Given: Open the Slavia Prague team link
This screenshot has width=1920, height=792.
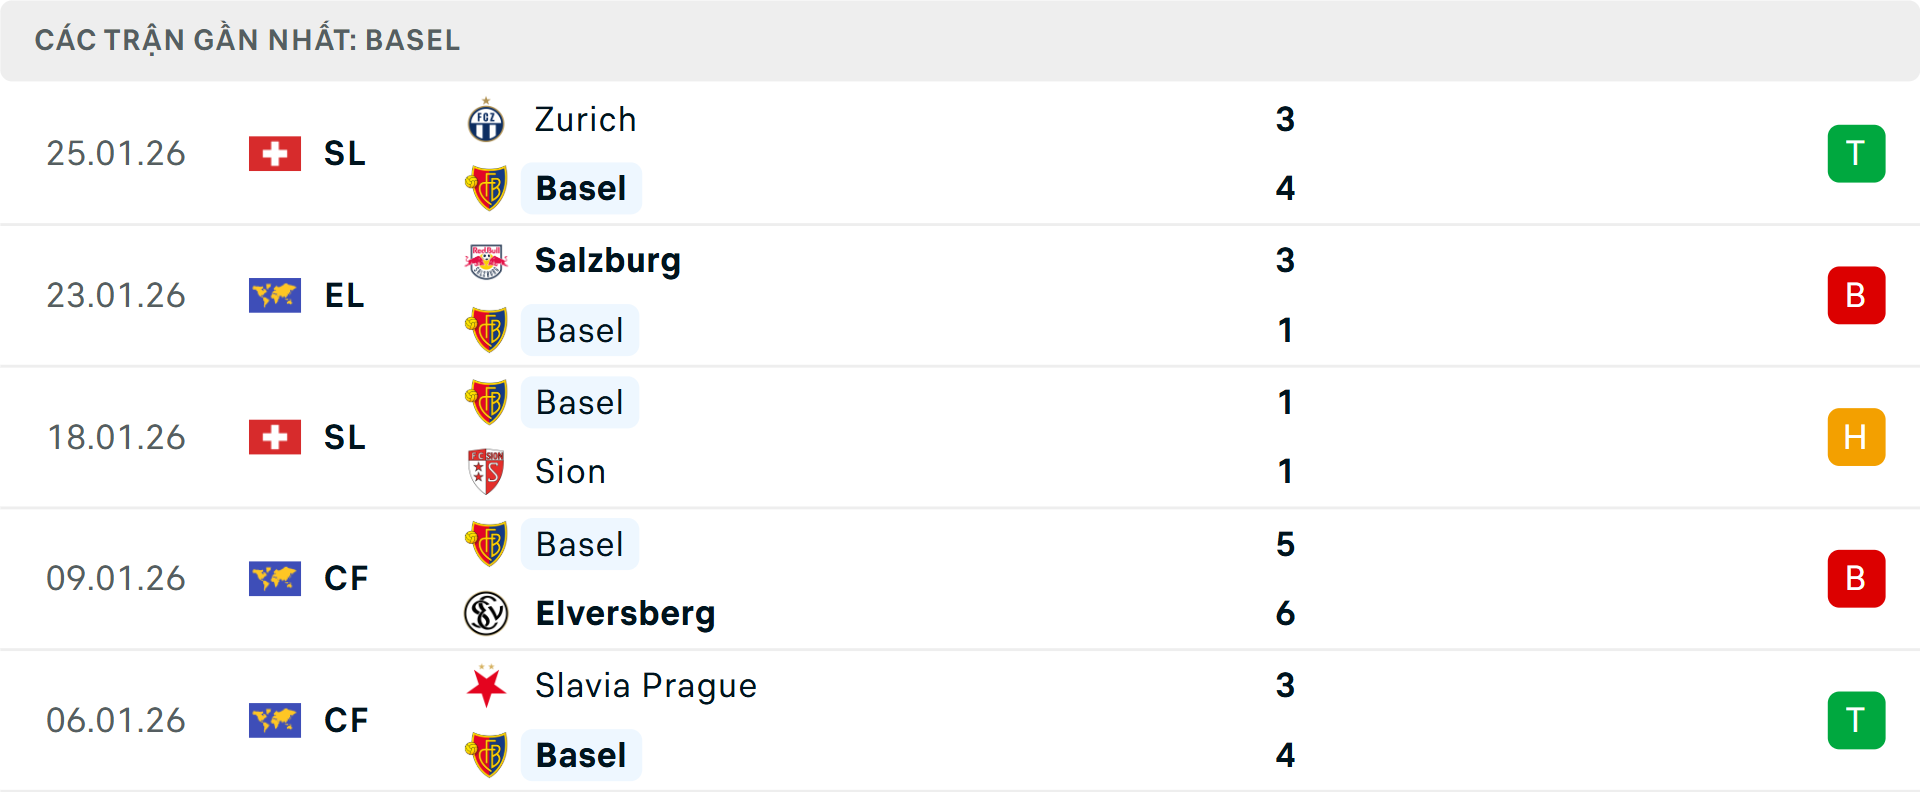Looking at the screenshot, I should click(645, 686).
